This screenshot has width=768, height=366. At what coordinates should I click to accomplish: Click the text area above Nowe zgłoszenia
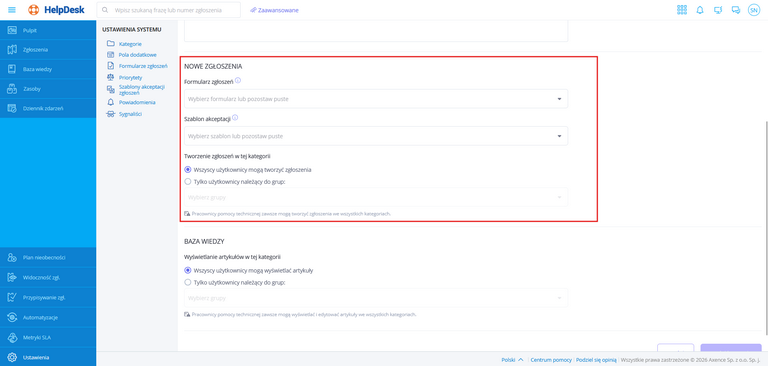coord(376,31)
